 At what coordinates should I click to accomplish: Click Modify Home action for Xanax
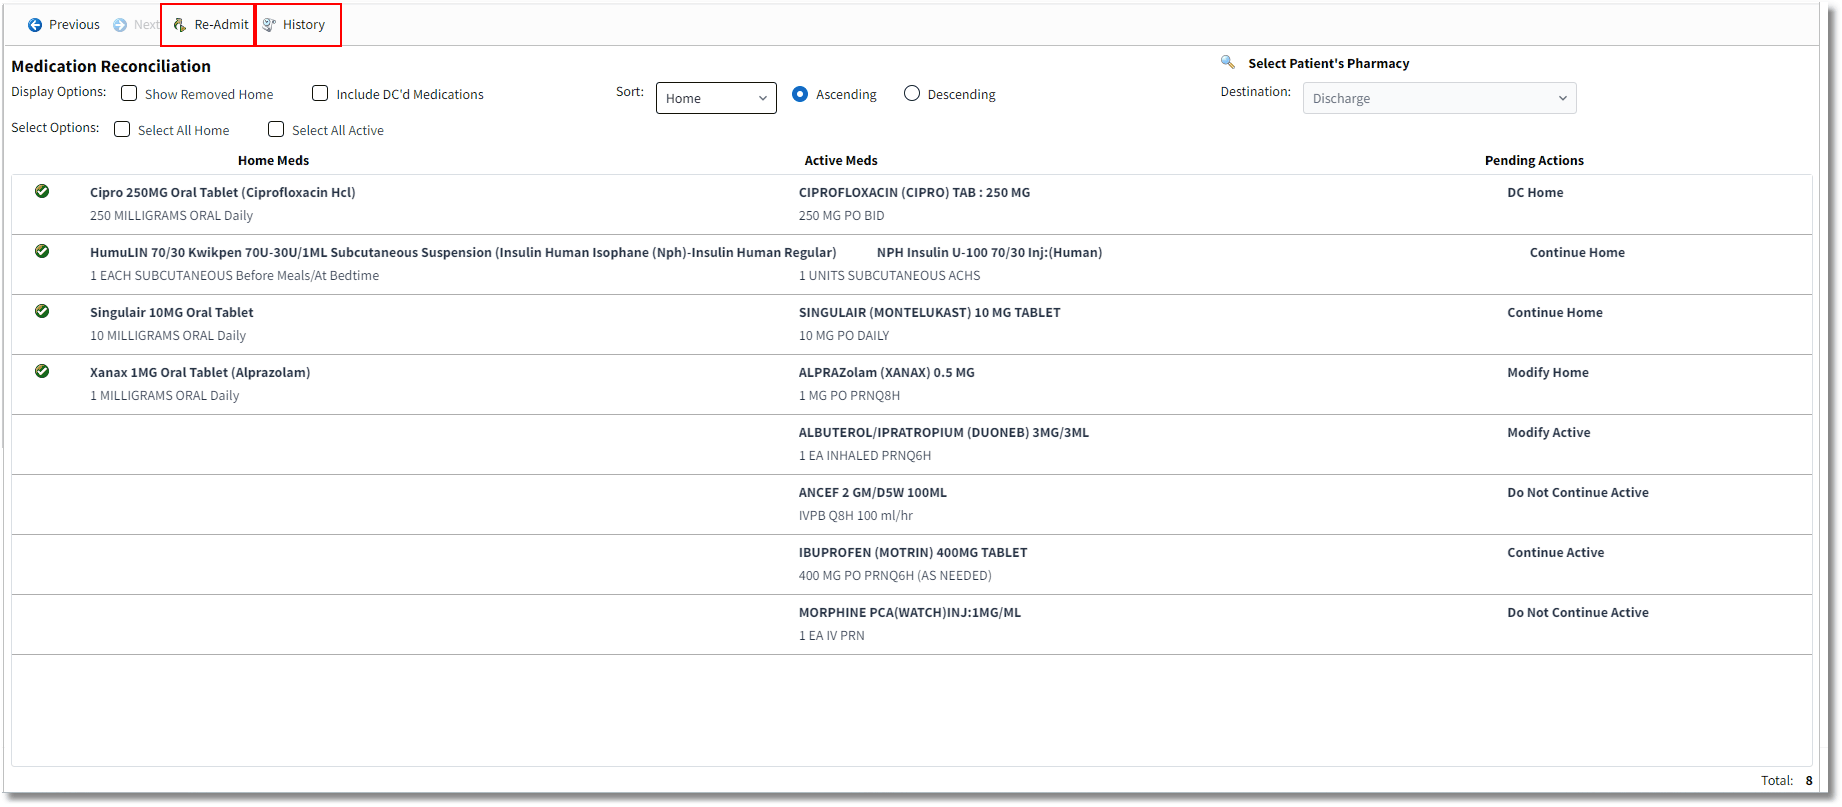[1548, 373]
